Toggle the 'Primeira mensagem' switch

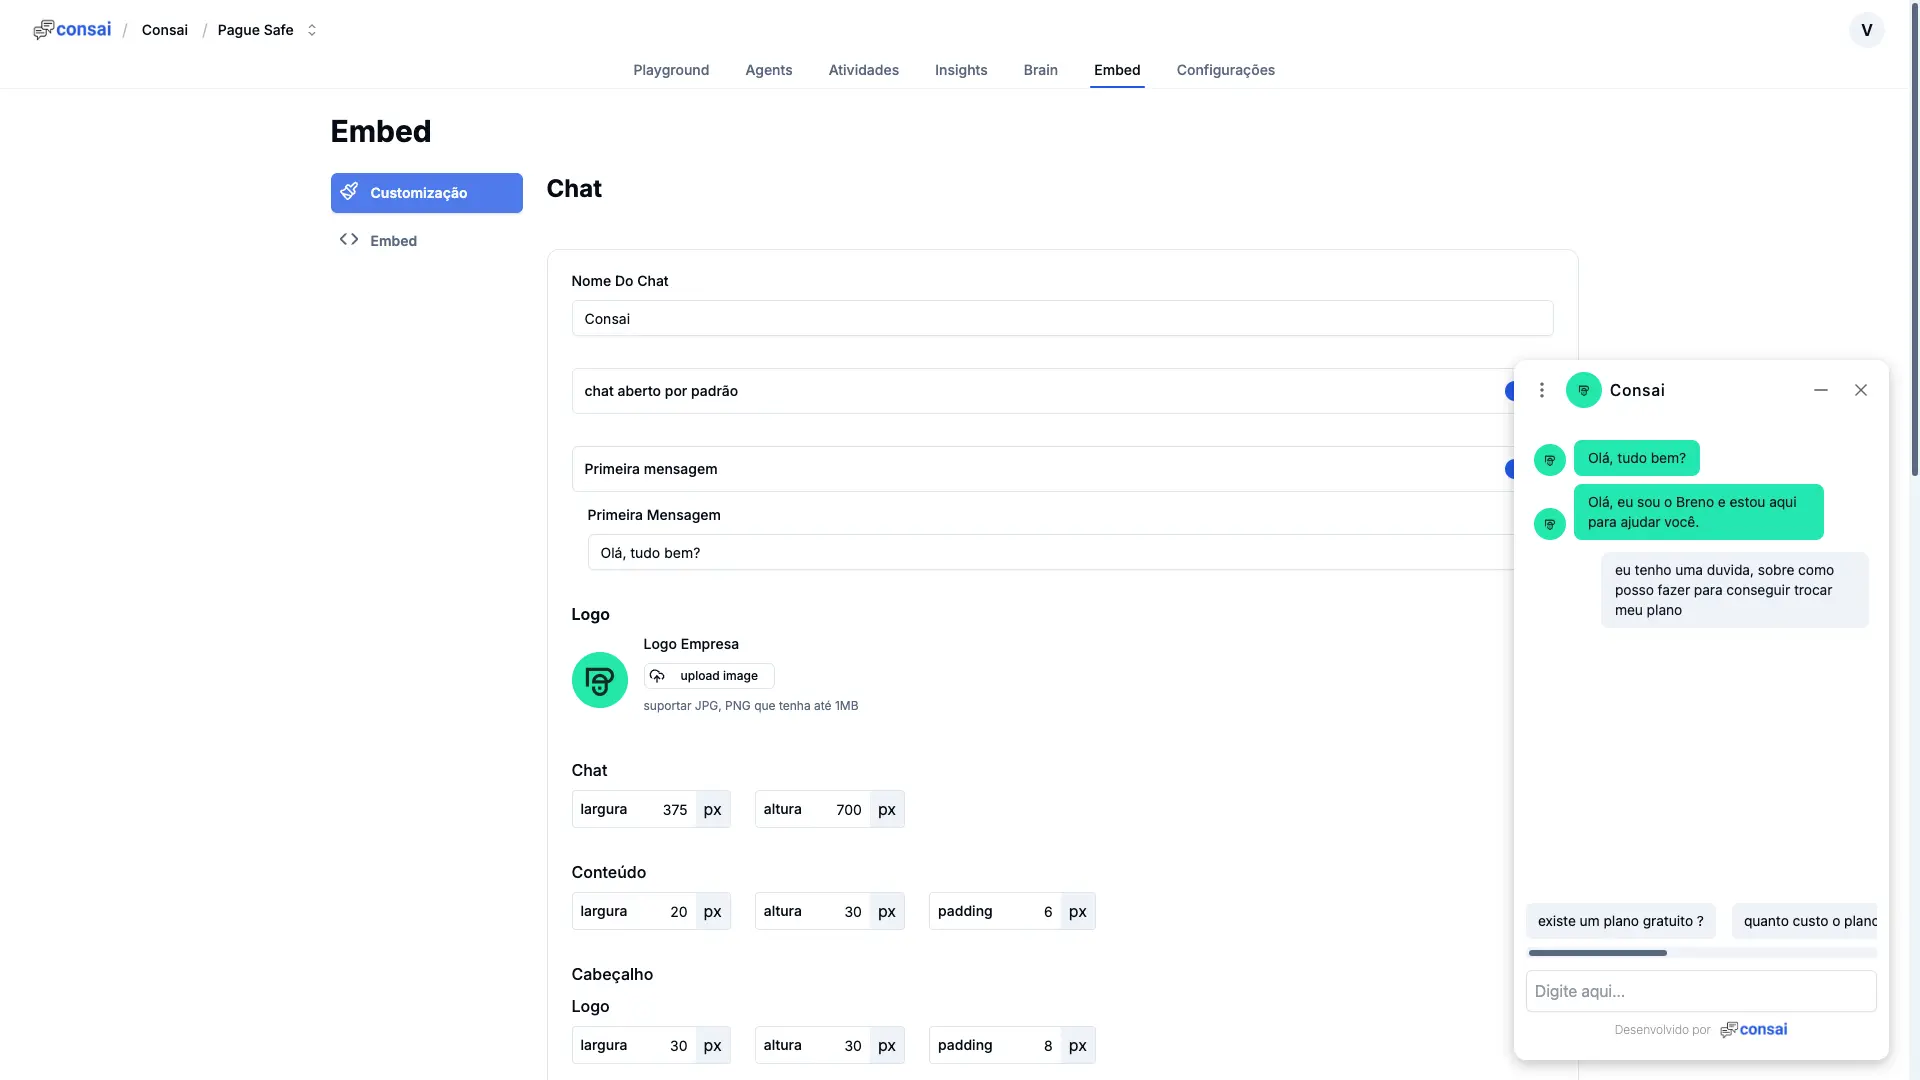(x=1510, y=469)
